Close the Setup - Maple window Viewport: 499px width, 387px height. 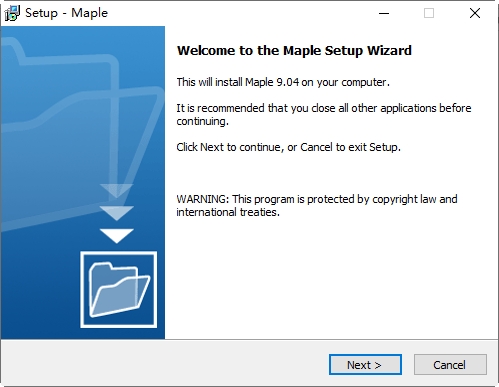pyautogui.click(x=475, y=13)
